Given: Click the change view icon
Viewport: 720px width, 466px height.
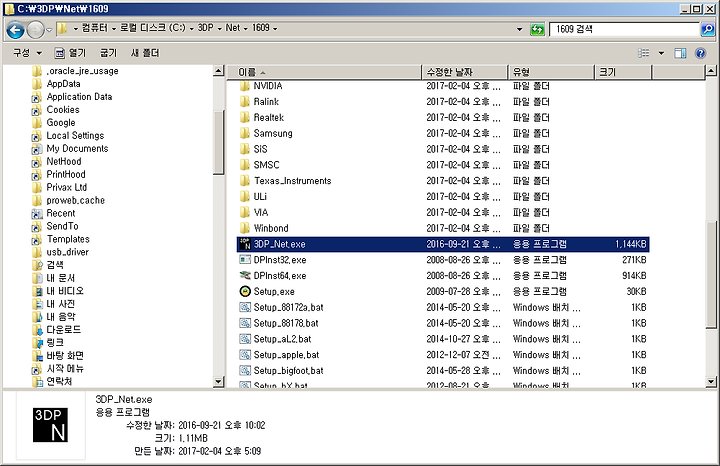Looking at the screenshot, I should (644, 53).
